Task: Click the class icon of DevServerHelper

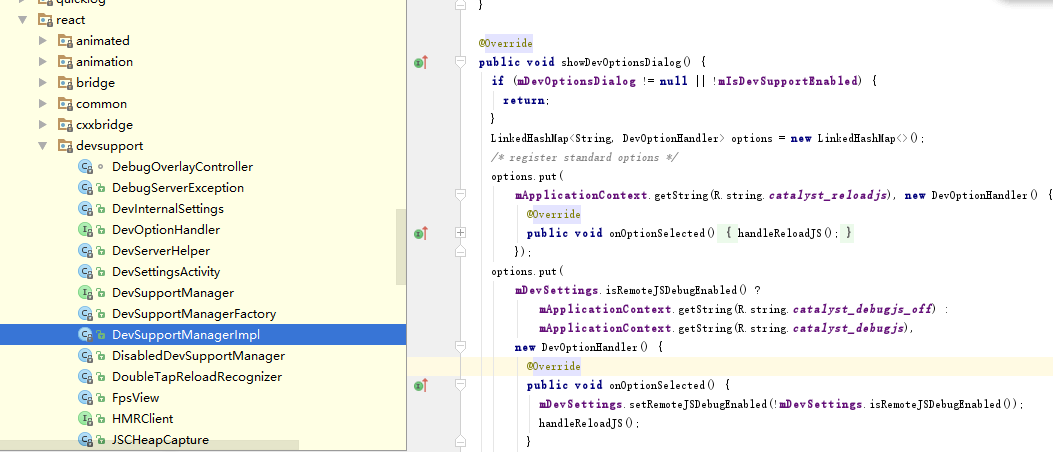Action: coord(85,251)
